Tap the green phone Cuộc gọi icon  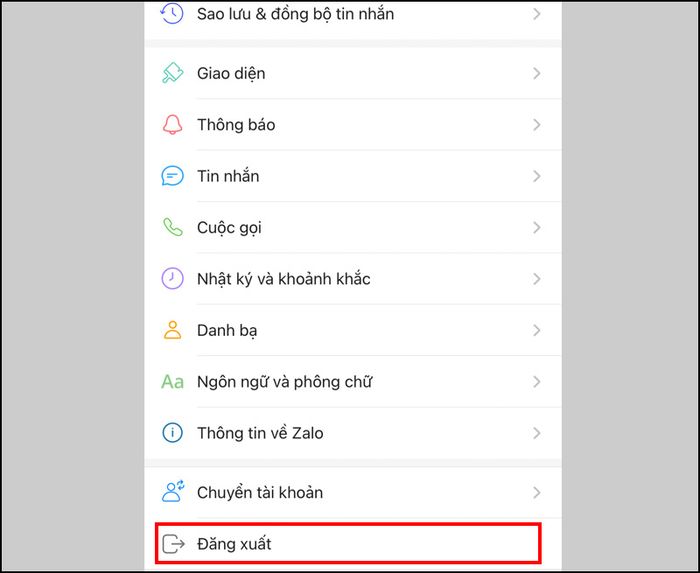point(172,227)
